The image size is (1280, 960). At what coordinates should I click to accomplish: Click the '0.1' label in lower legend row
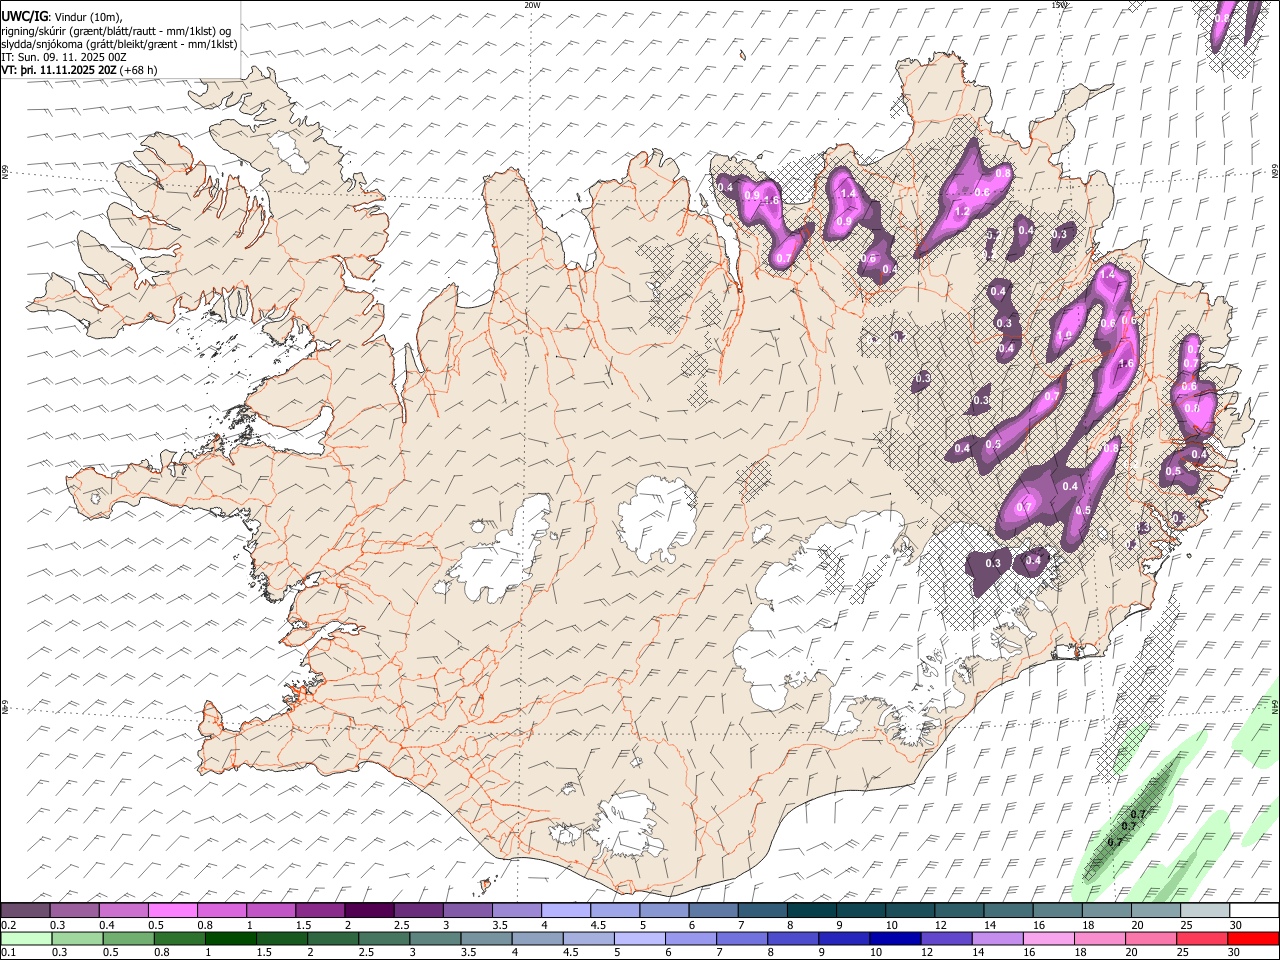coord(7,952)
